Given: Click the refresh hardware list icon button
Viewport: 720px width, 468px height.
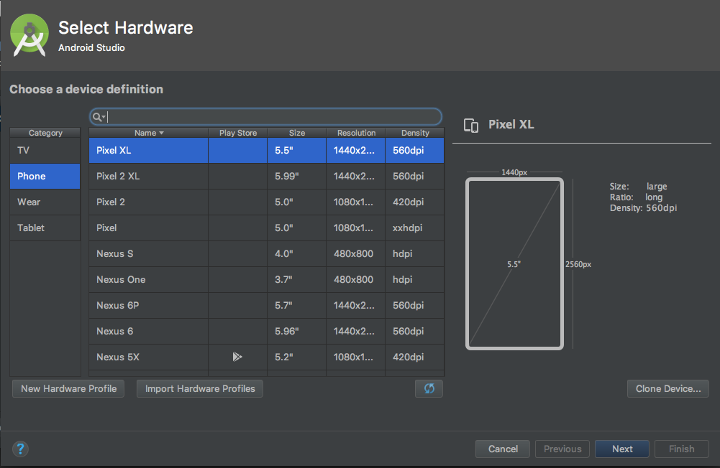Looking at the screenshot, I should coord(429,389).
